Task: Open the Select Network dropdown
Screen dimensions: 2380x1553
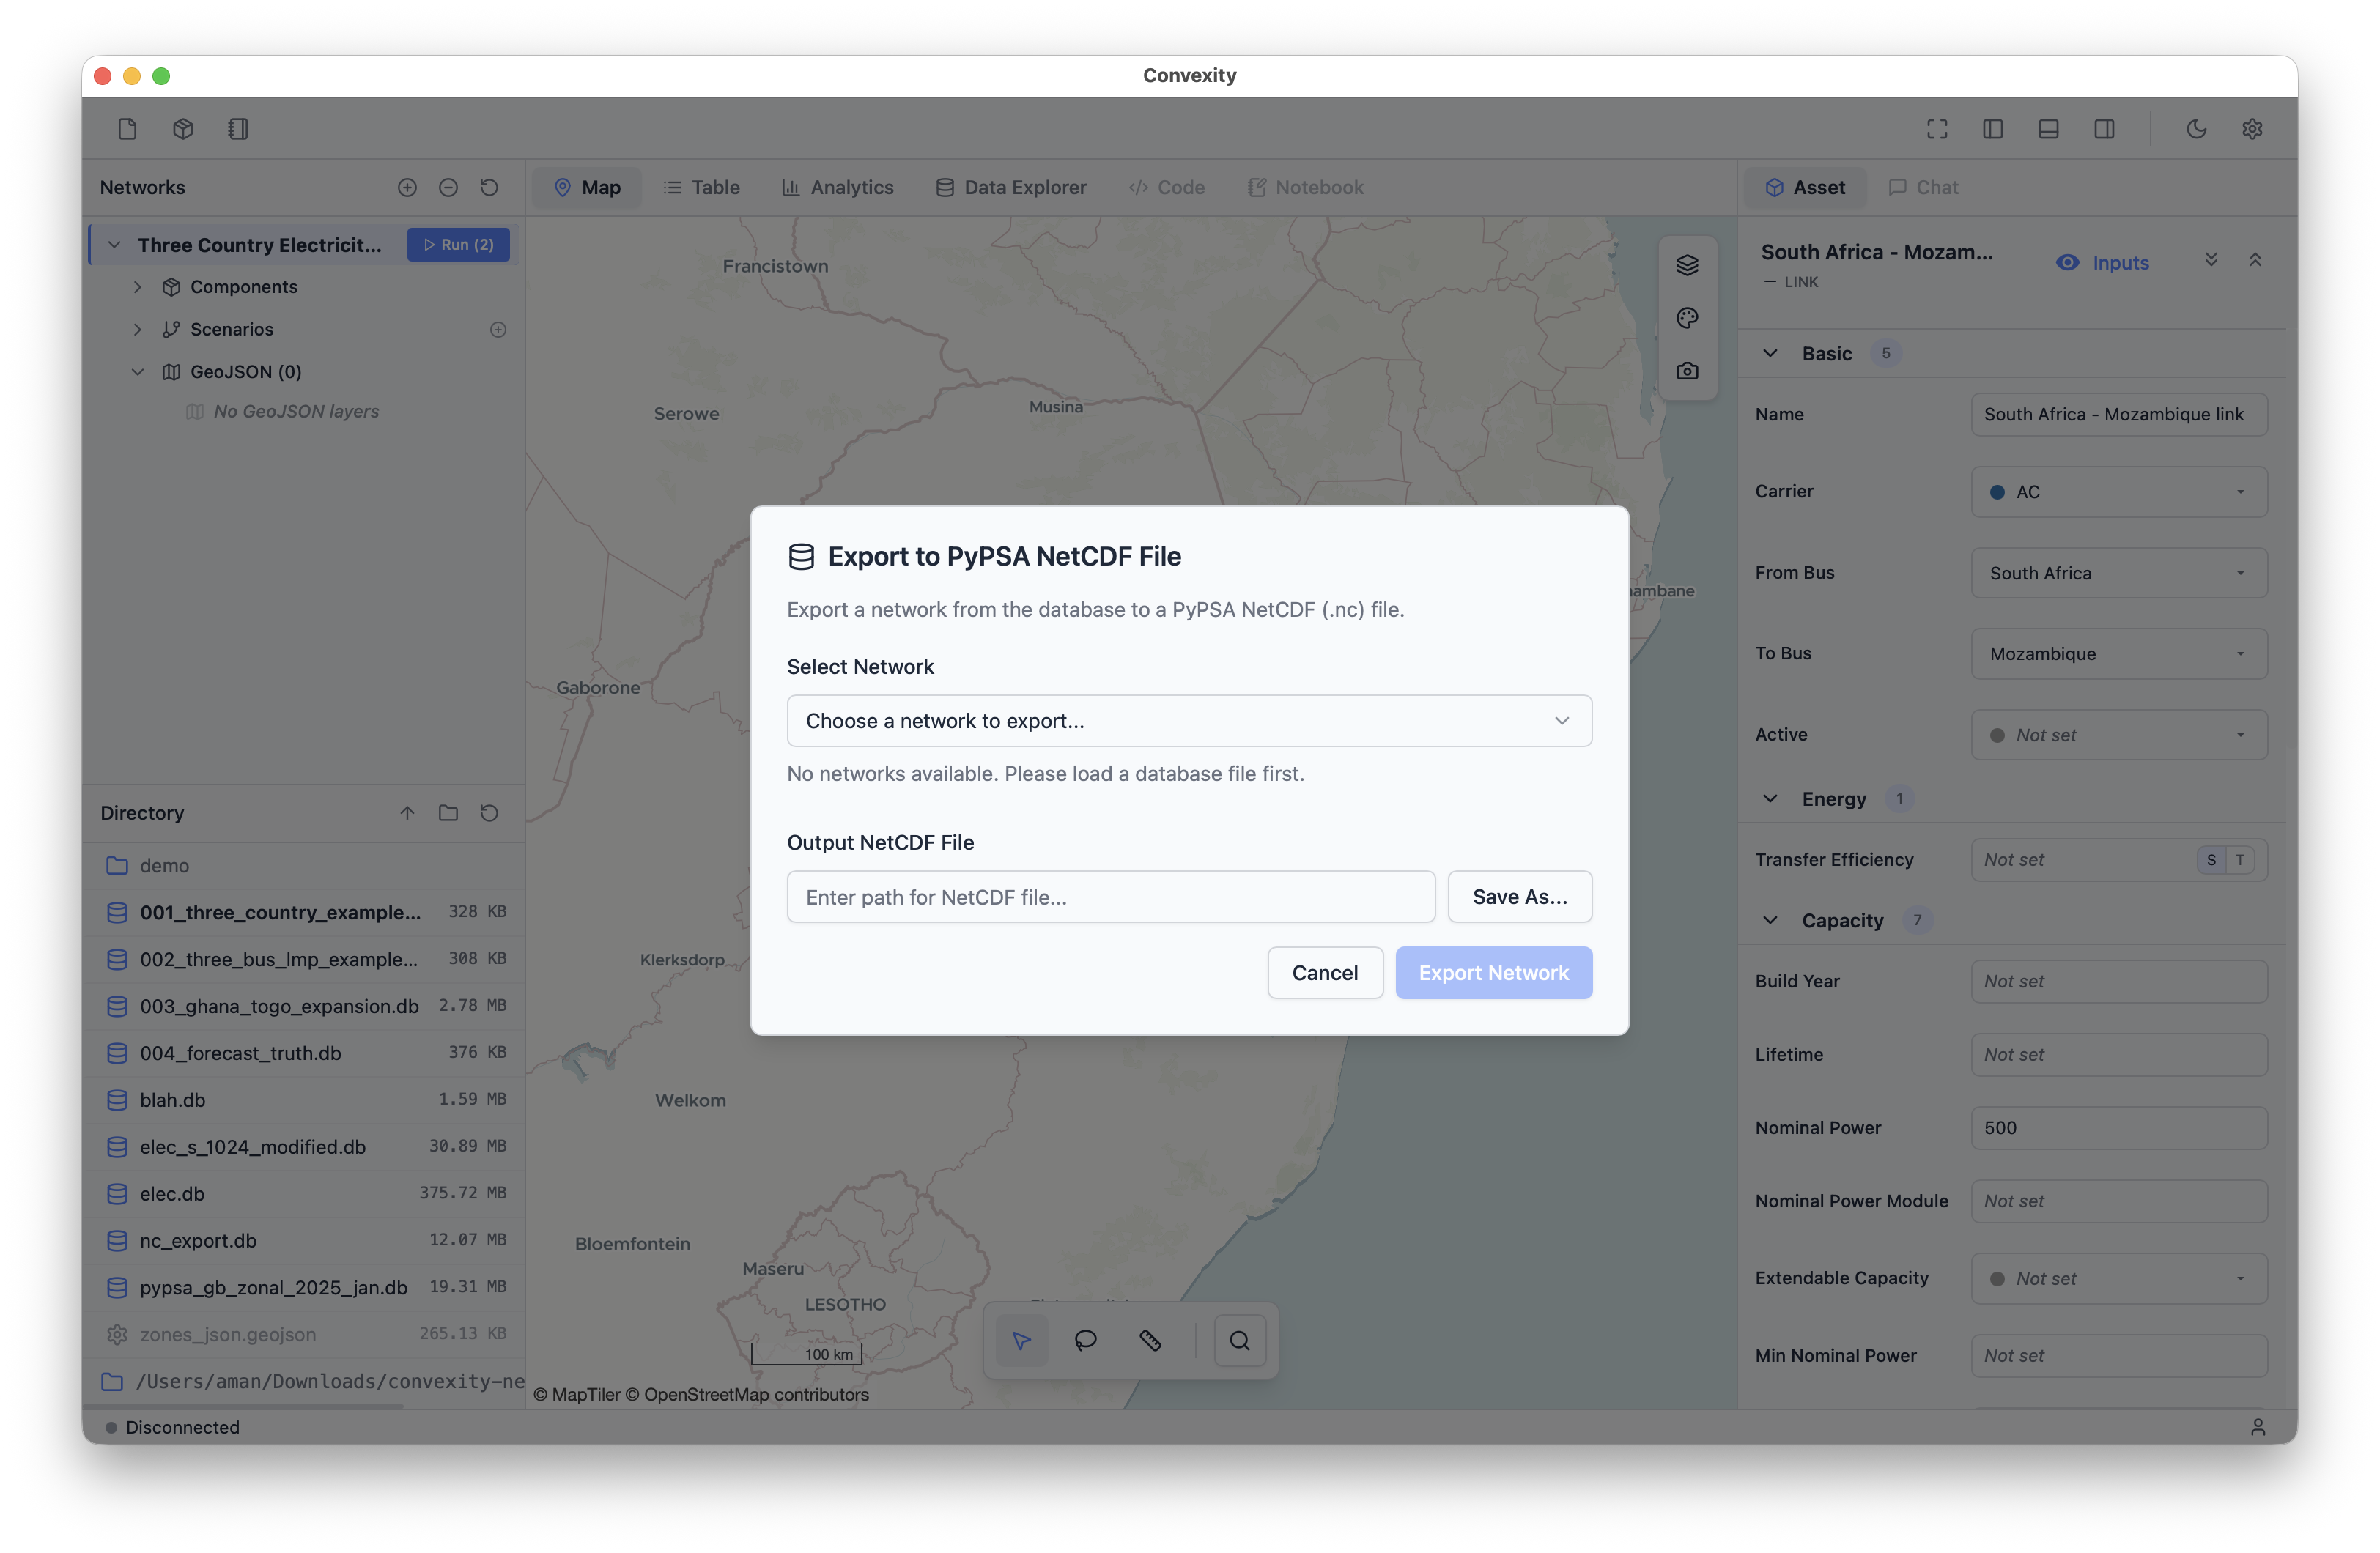Action: (1189, 721)
